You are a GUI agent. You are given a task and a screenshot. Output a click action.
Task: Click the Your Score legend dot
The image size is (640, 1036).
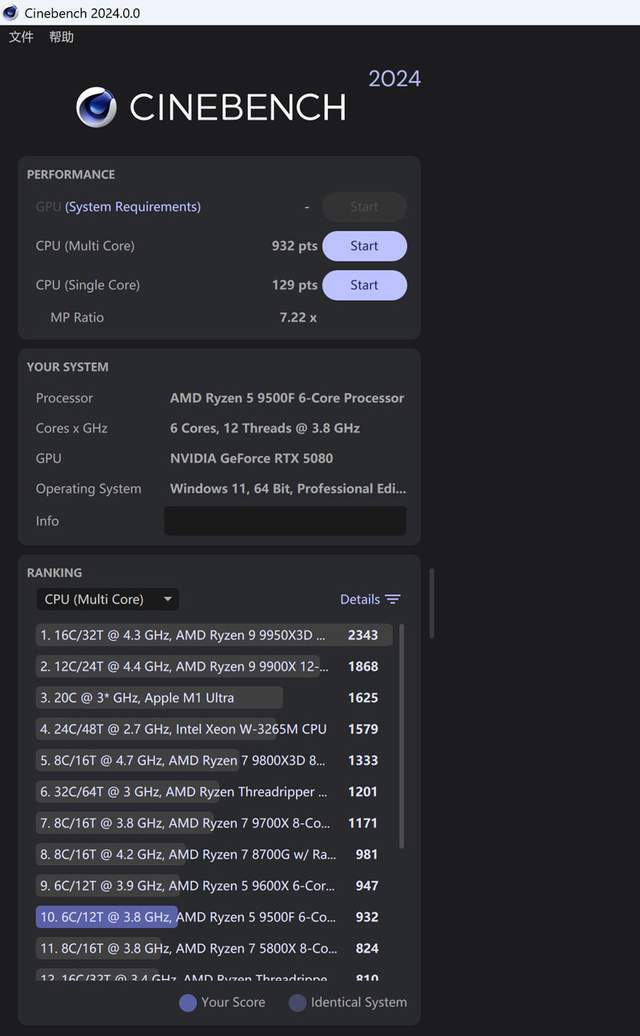tap(187, 1002)
